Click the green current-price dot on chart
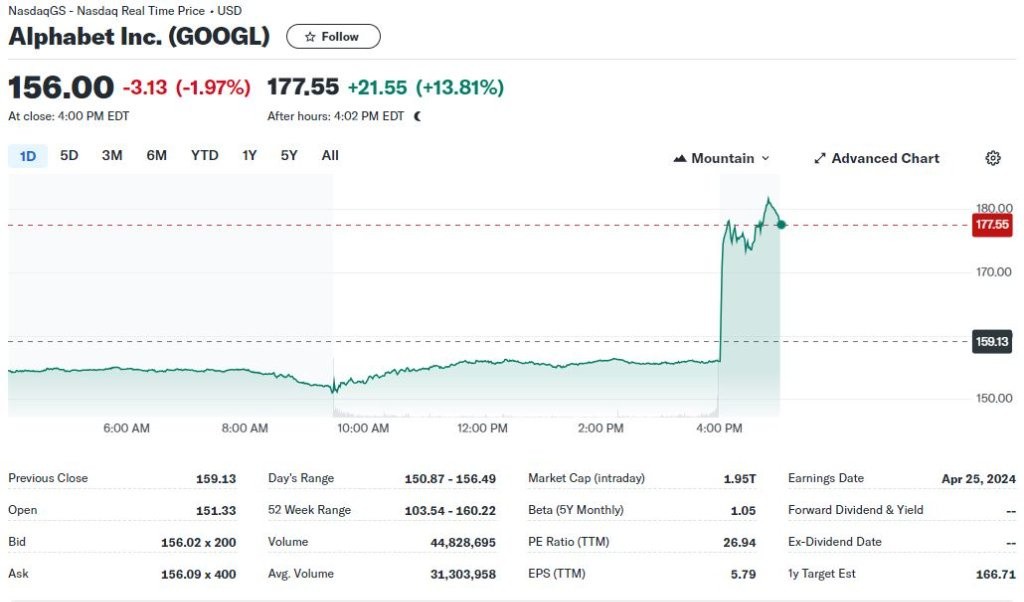This screenshot has width=1024, height=602. 780,224
